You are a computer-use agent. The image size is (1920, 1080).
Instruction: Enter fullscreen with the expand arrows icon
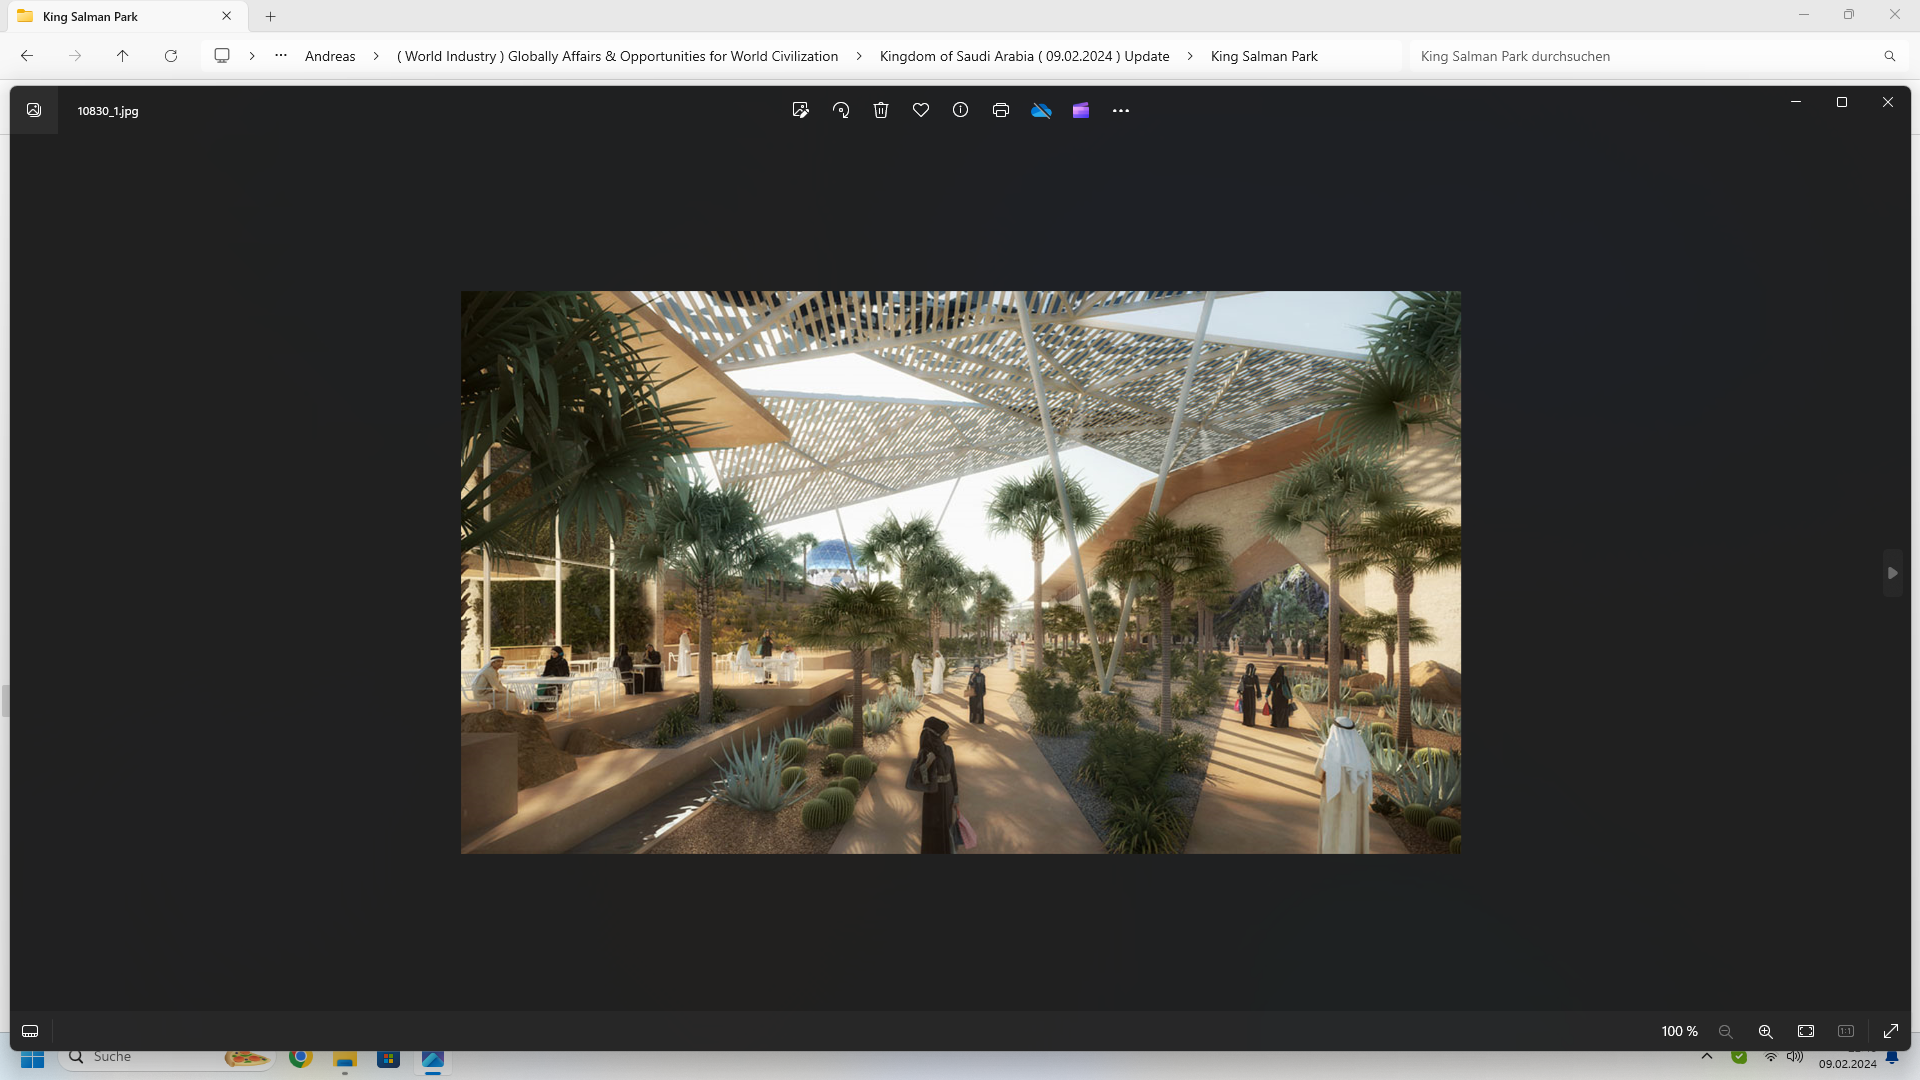coord(1891,1031)
